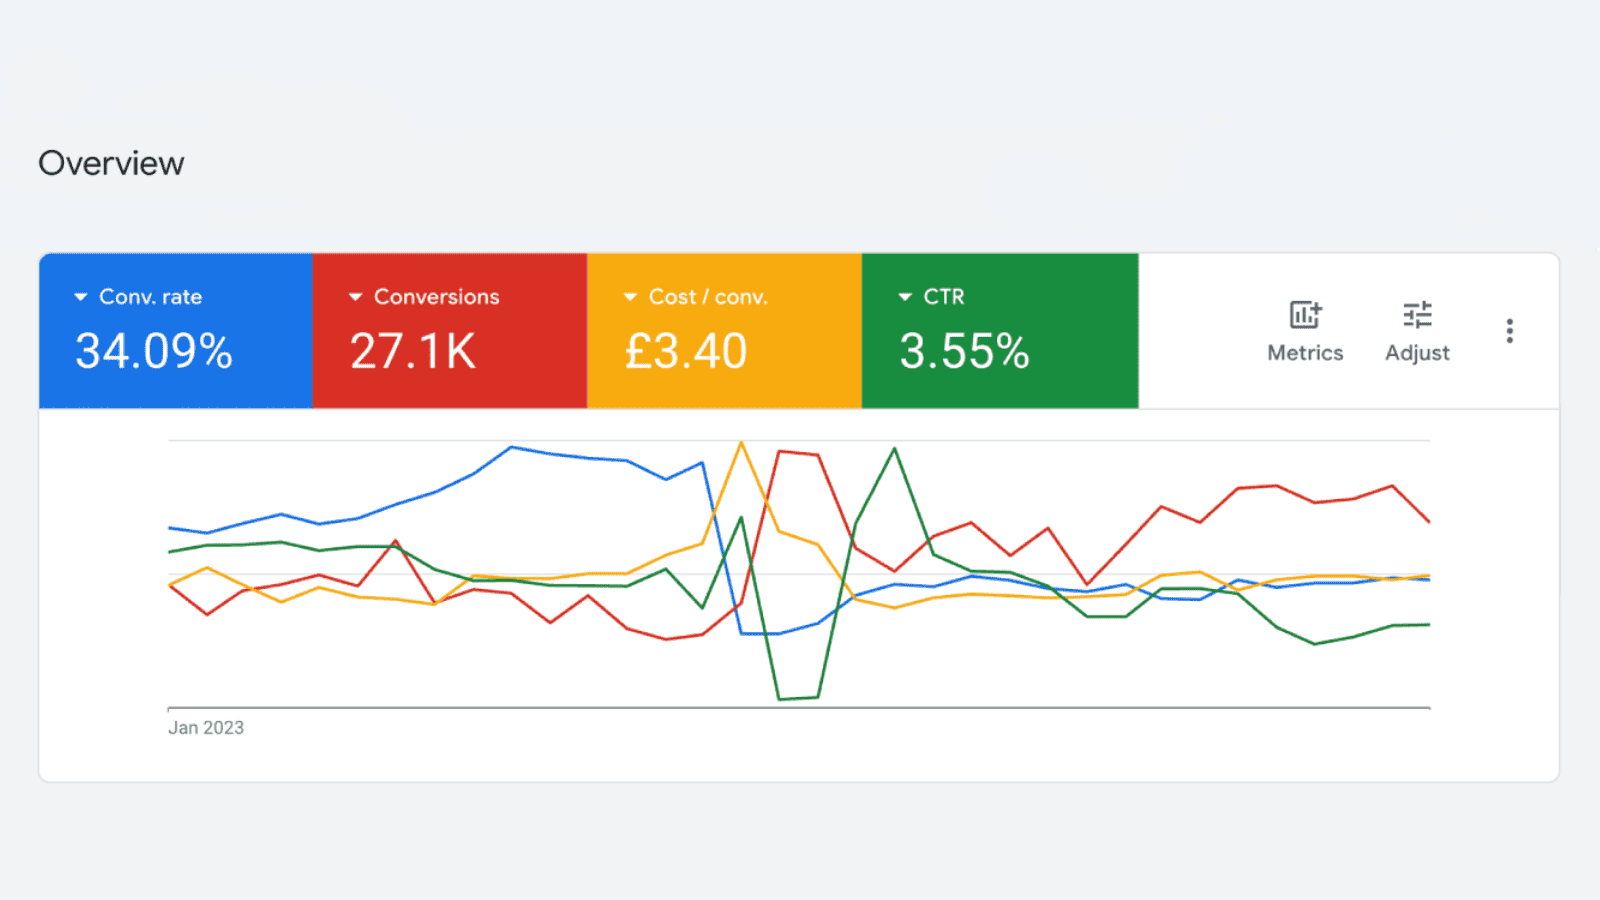Viewport: 1600px width, 900px height.
Task: Expand the Conversions metric dropdown arrow
Action: point(355,297)
